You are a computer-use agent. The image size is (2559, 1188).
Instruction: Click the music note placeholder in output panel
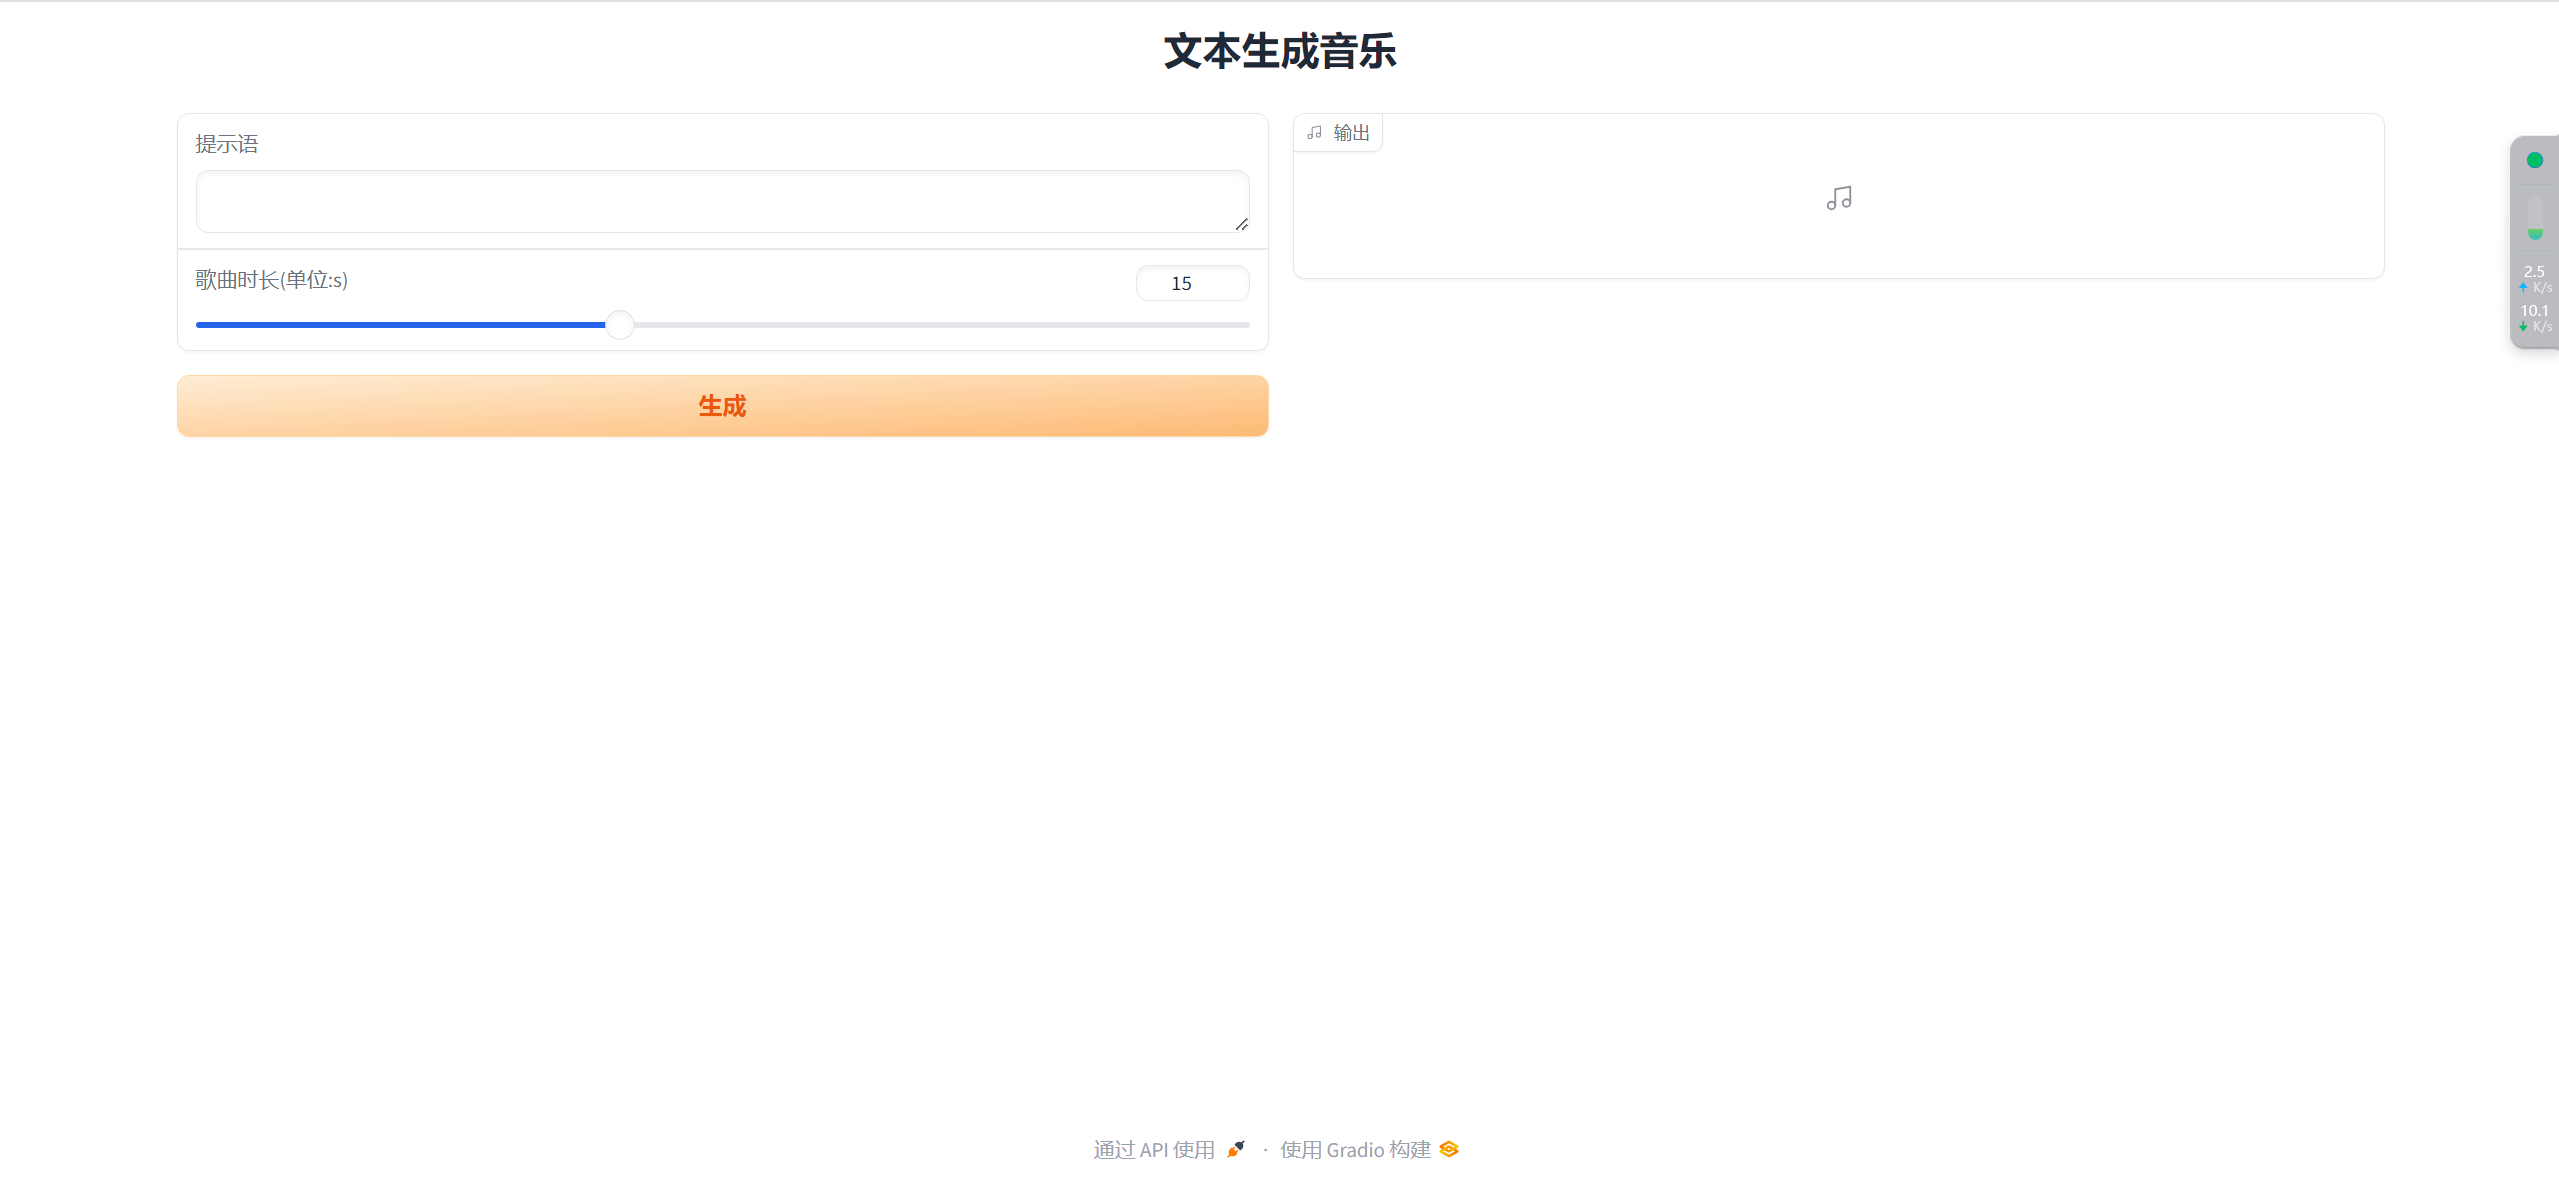pos(1838,198)
